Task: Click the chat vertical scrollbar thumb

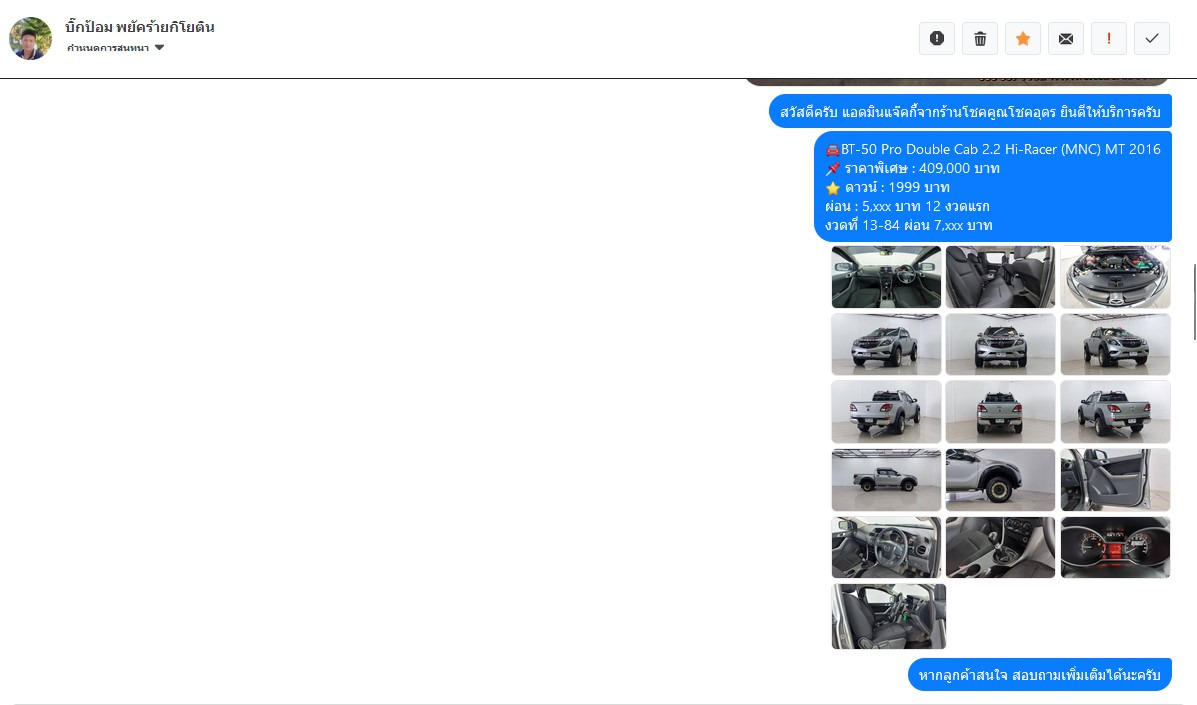Action: [x=1195, y=301]
